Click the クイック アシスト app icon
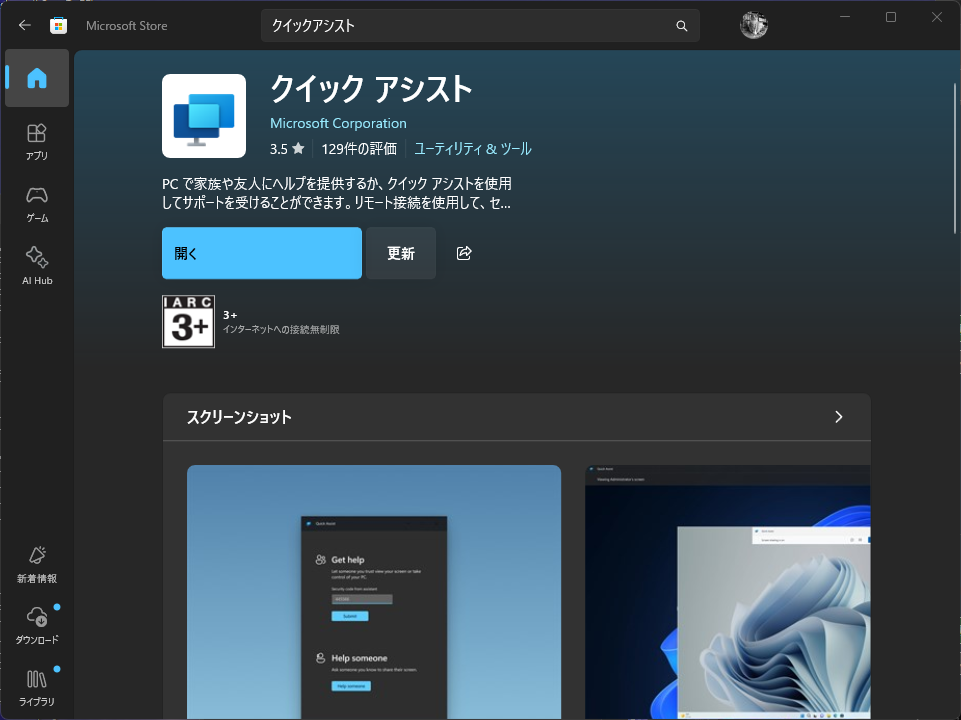 point(204,116)
